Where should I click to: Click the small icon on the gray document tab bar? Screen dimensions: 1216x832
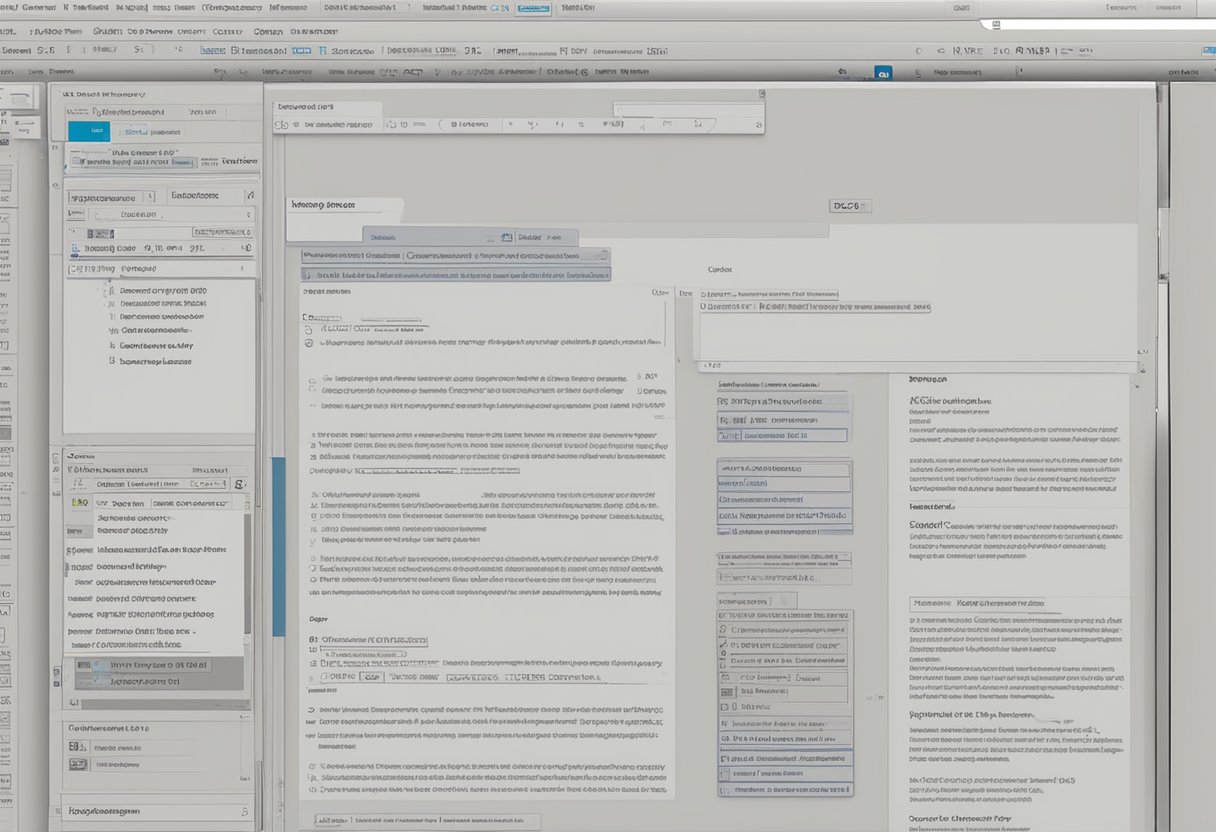(x=506, y=237)
